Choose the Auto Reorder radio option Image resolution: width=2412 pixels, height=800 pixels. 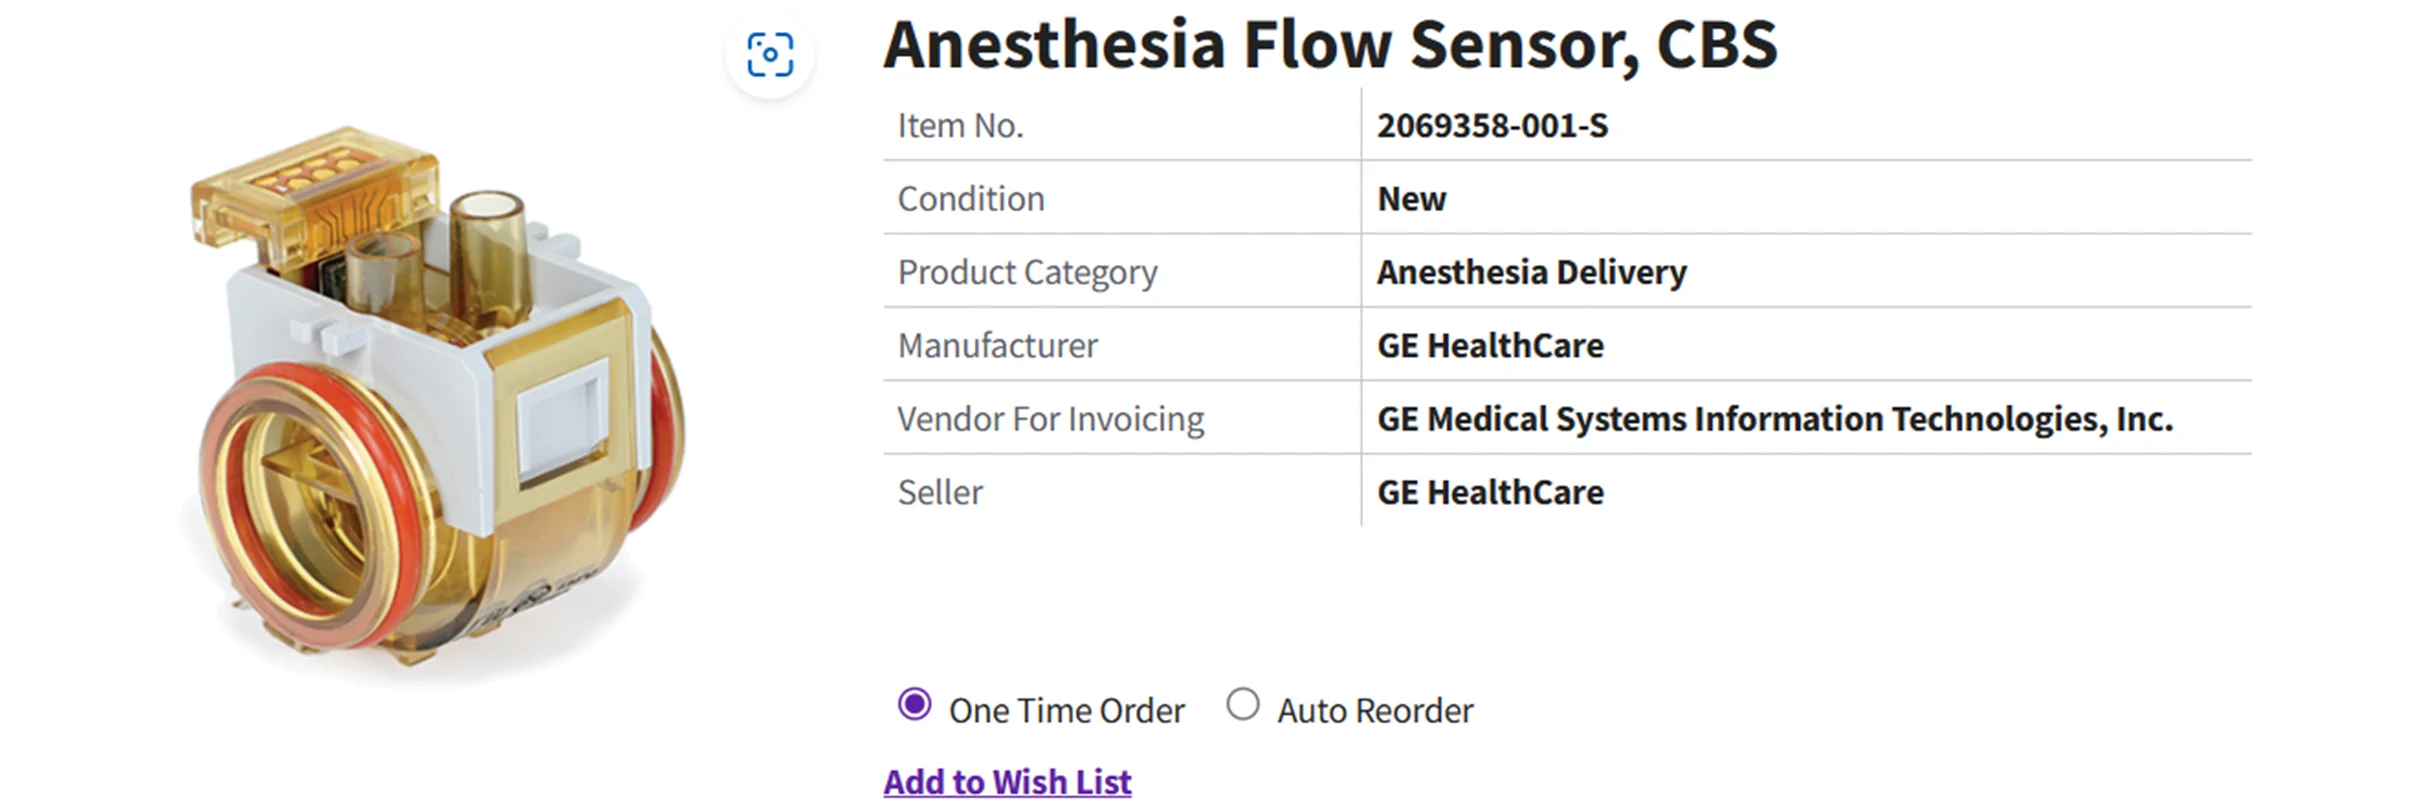[1242, 705]
